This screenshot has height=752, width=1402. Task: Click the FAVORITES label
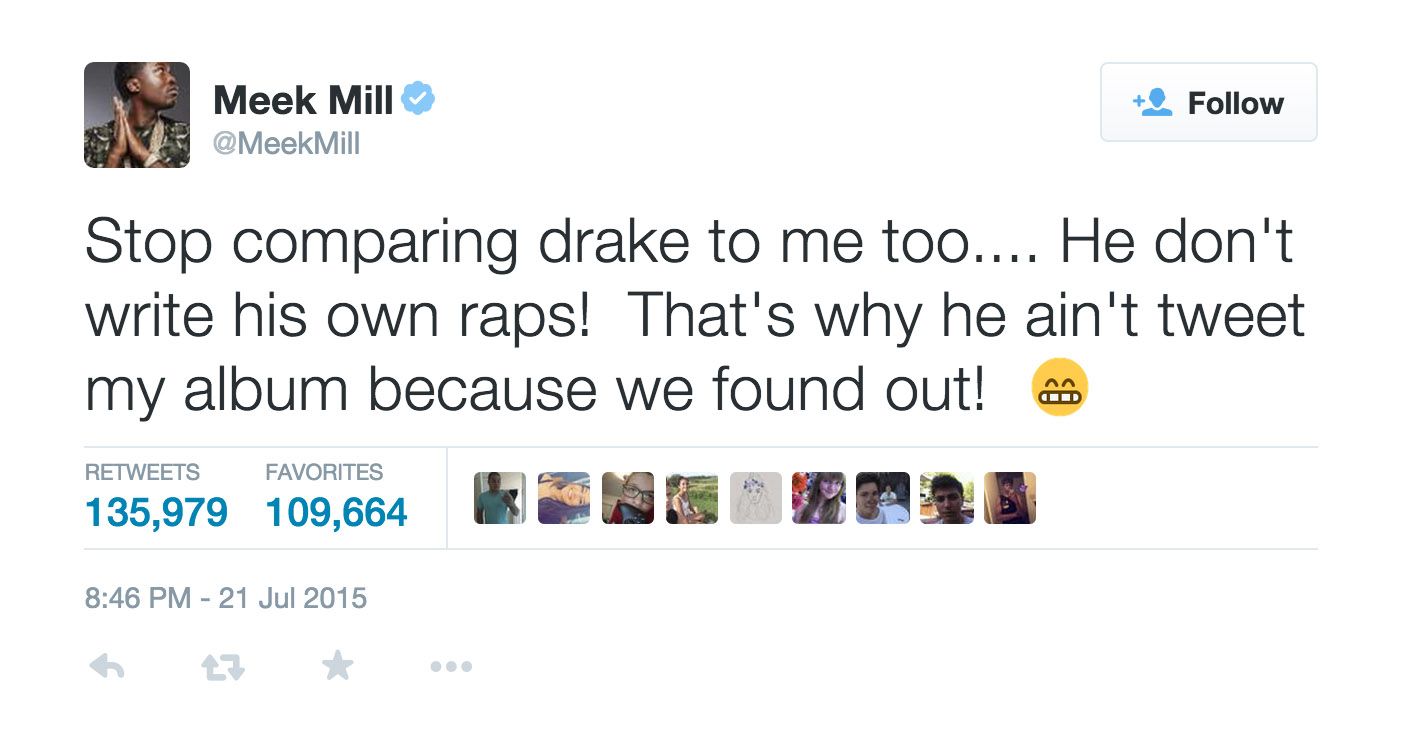[x=324, y=472]
